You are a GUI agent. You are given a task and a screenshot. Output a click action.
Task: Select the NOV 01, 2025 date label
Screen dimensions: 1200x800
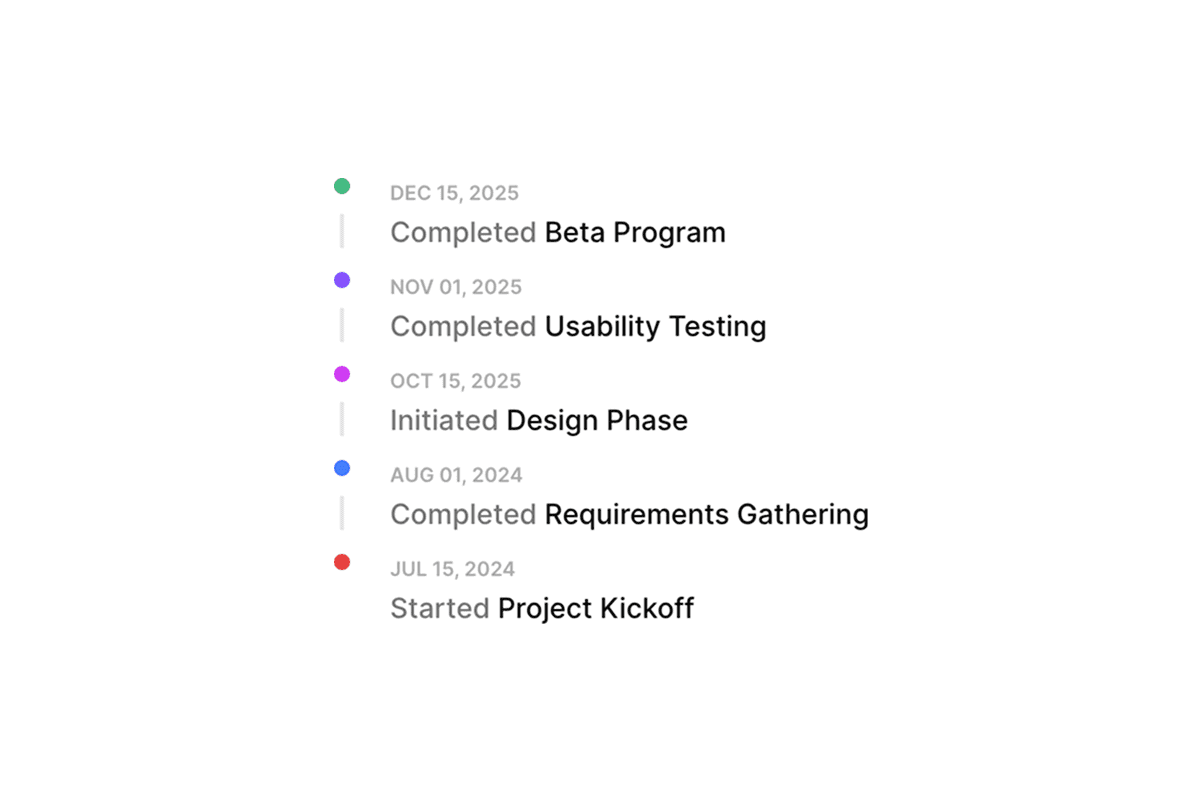[x=456, y=287]
